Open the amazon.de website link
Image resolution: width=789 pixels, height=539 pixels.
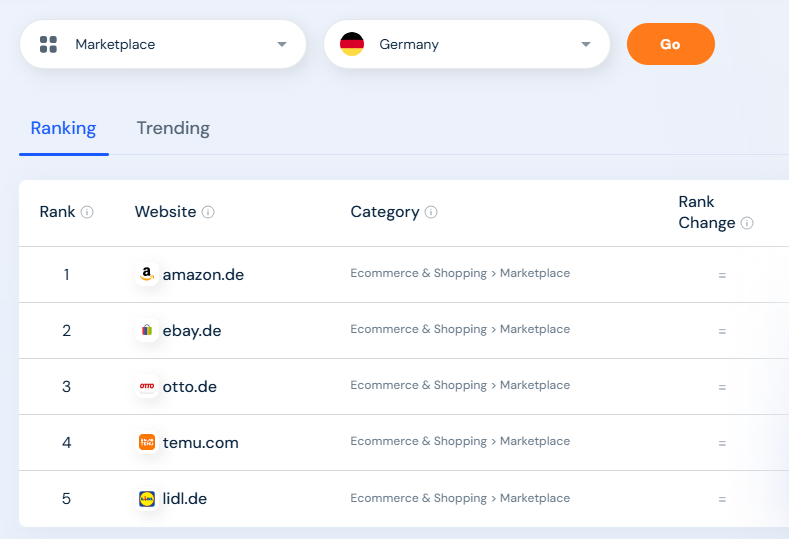[x=203, y=275]
